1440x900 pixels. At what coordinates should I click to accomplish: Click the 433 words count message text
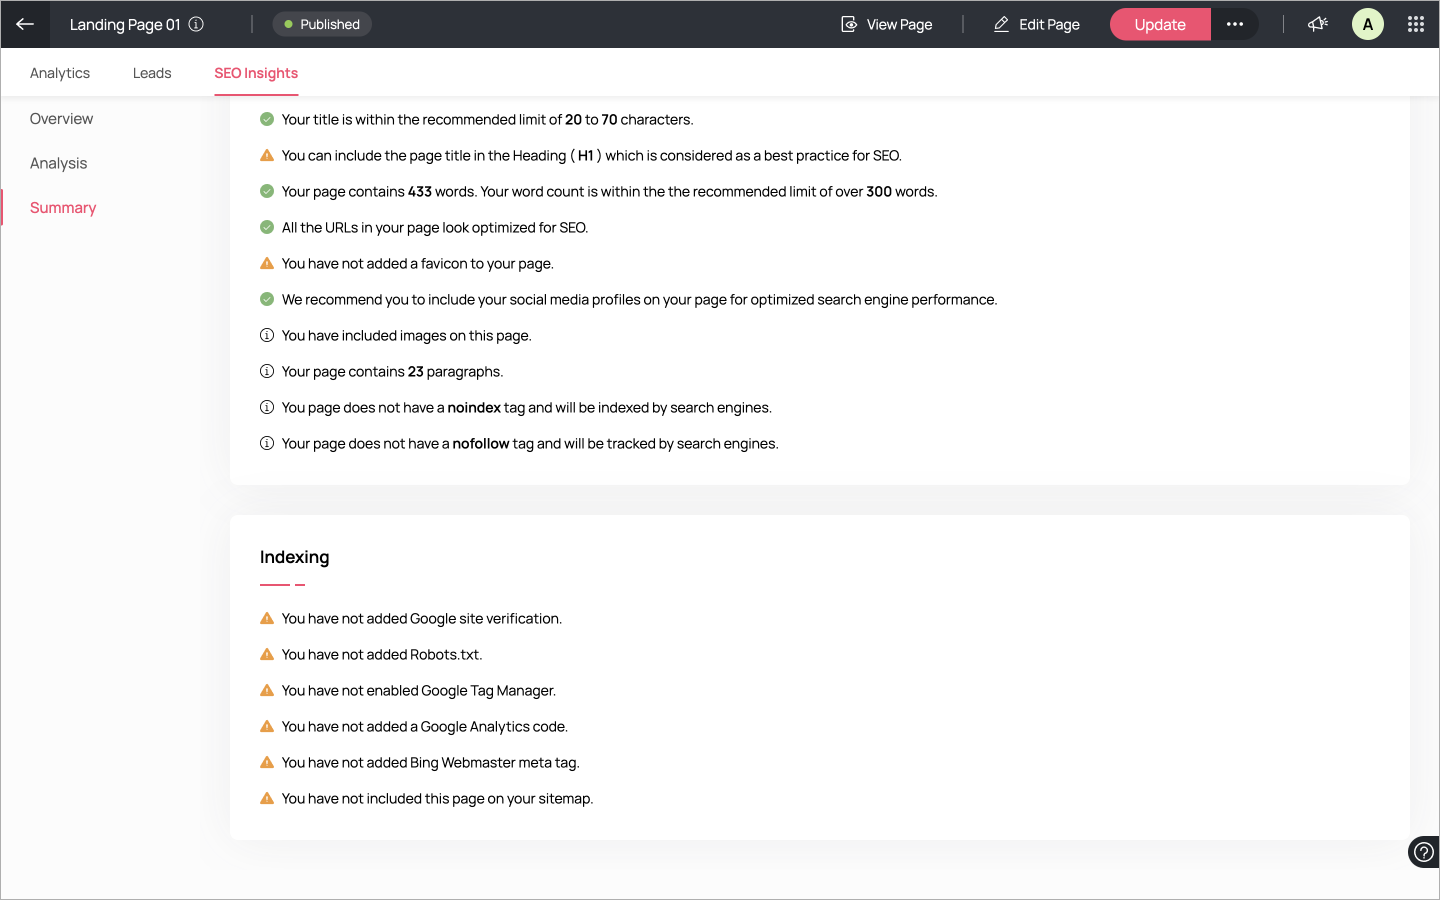click(x=609, y=192)
